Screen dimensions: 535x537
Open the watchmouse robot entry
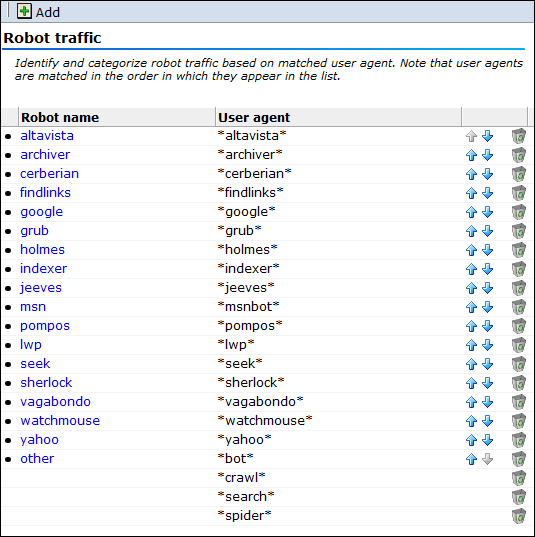60,421
